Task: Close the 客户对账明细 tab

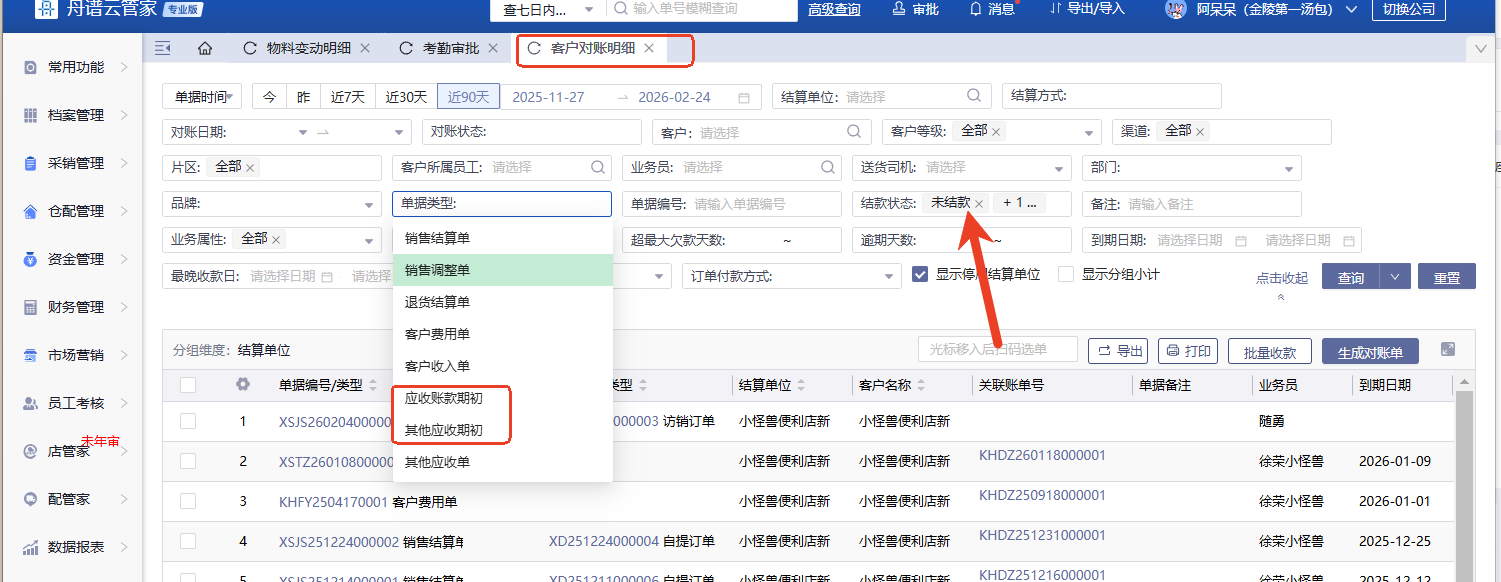Action: coord(649,48)
